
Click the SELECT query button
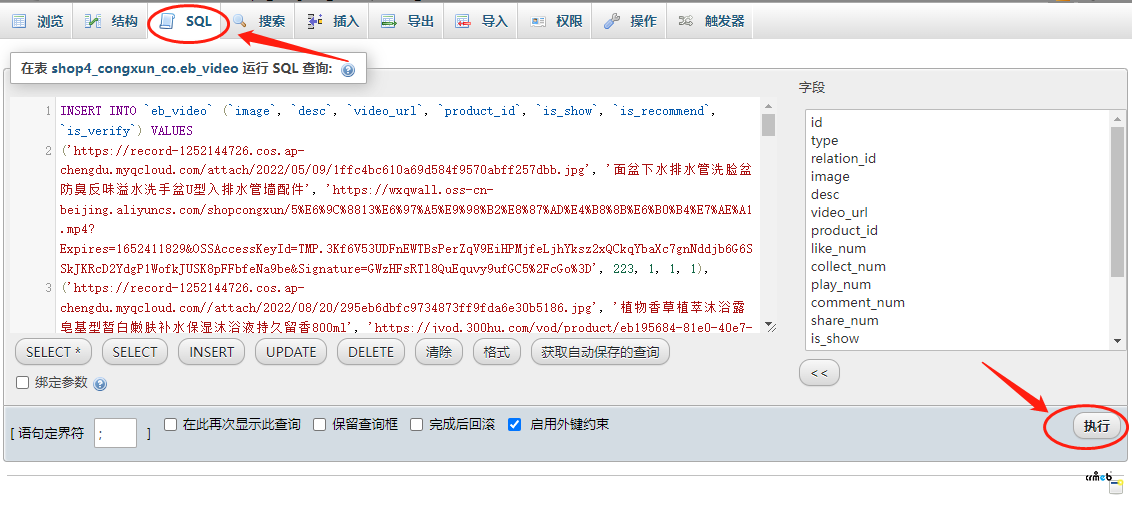[135, 352]
